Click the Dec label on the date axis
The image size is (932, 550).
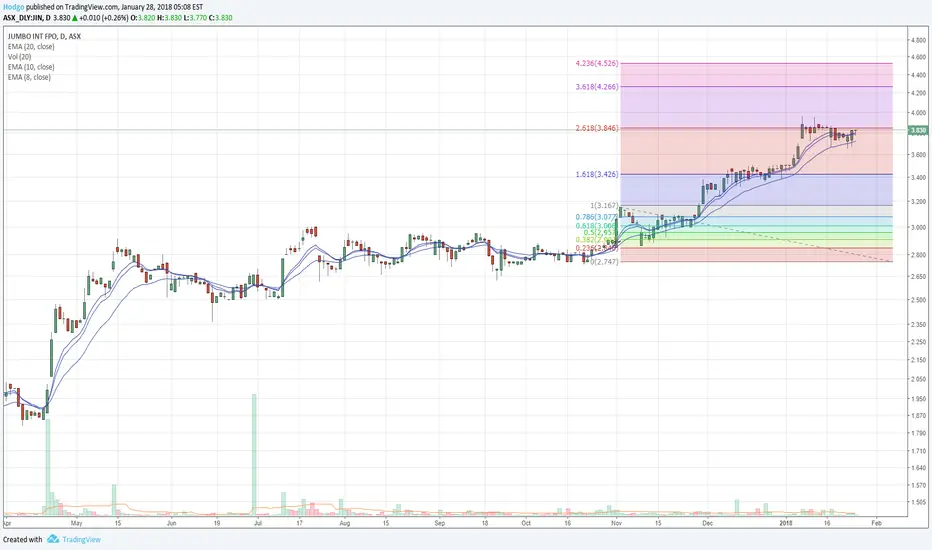coord(707,523)
